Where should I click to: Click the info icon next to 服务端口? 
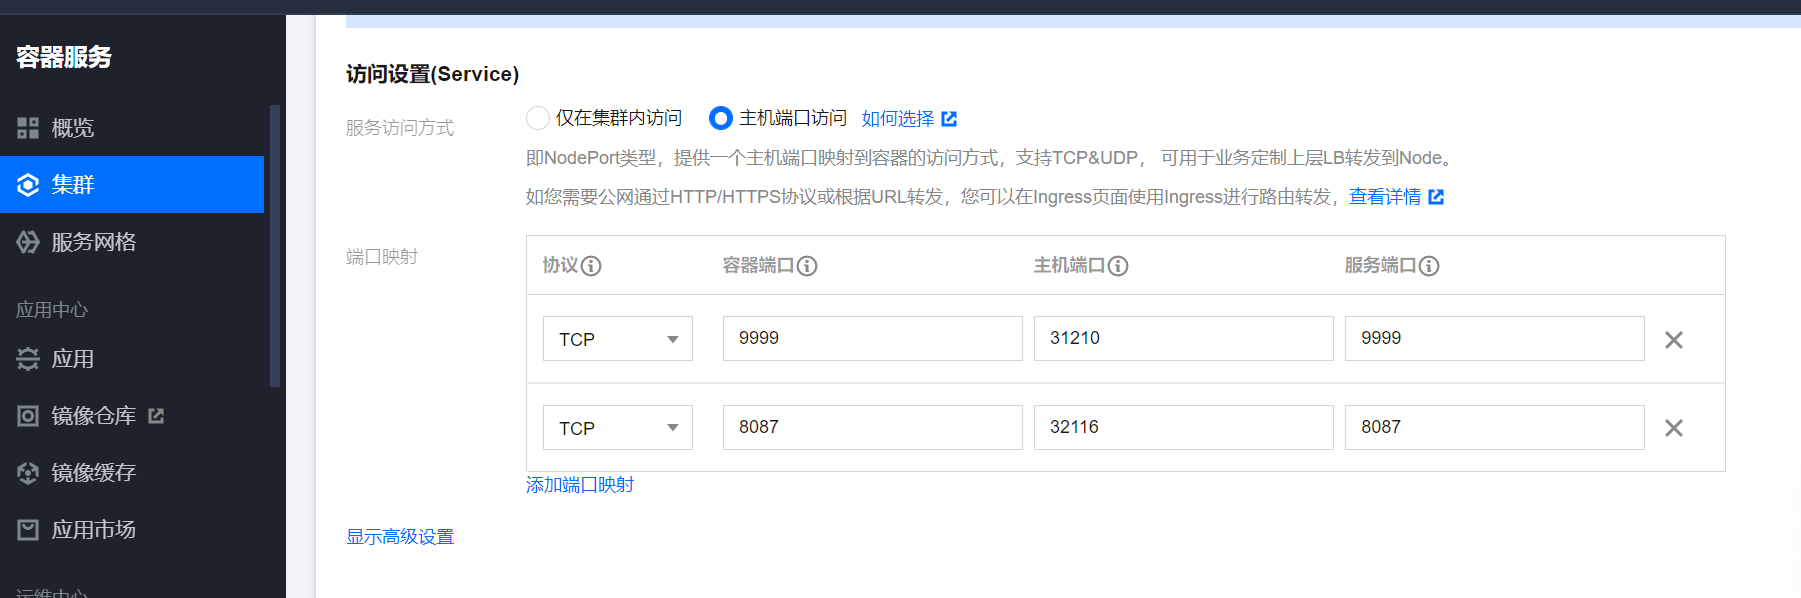(x=1429, y=266)
